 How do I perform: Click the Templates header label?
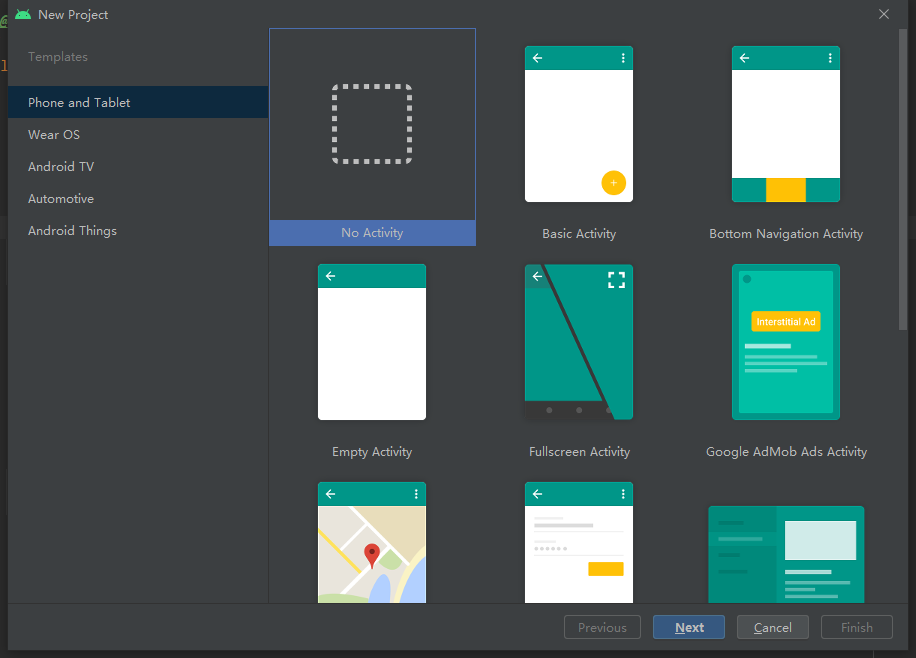tap(57, 56)
